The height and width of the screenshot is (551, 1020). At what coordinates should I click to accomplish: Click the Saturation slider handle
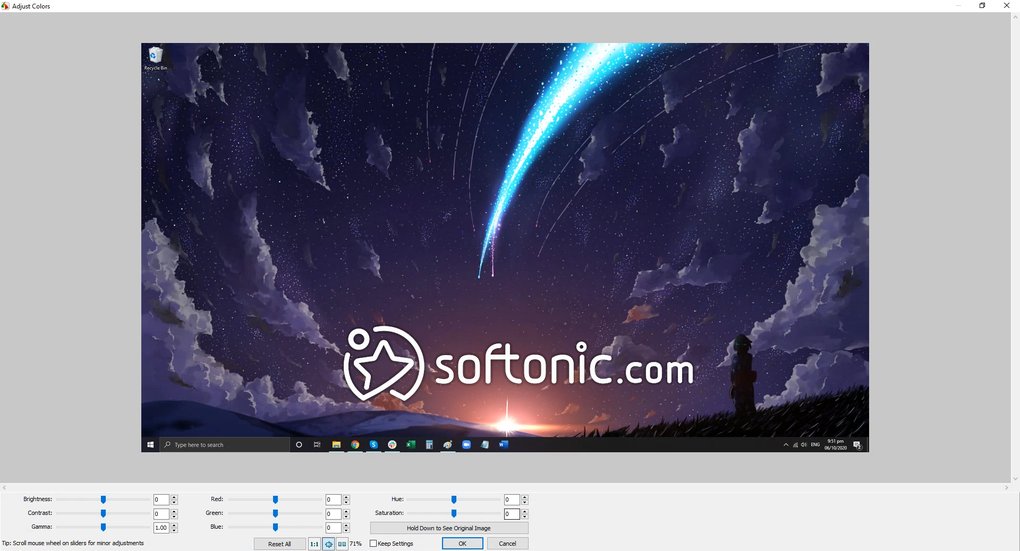(x=454, y=513)
